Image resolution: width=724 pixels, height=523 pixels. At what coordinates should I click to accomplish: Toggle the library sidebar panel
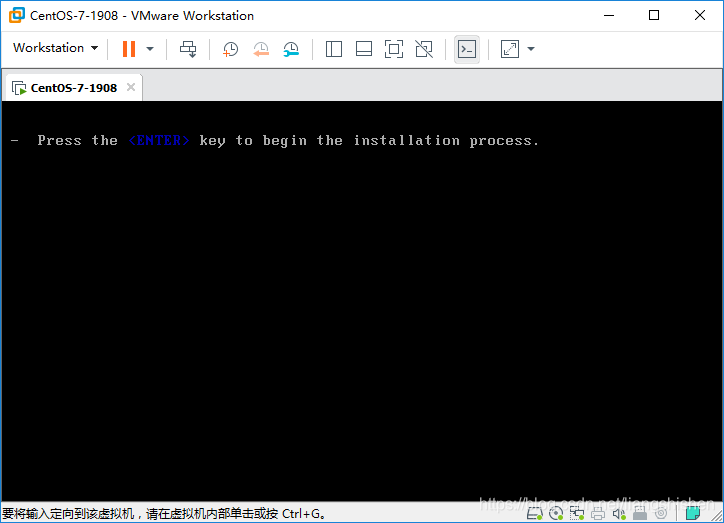pyautogui.click(x=333, y=48)
